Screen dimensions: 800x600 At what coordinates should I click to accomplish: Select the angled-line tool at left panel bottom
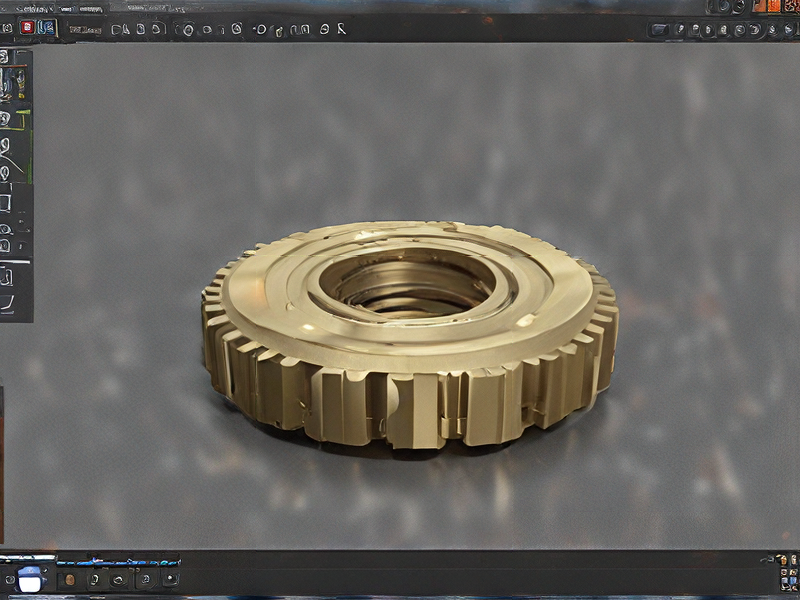7,304
